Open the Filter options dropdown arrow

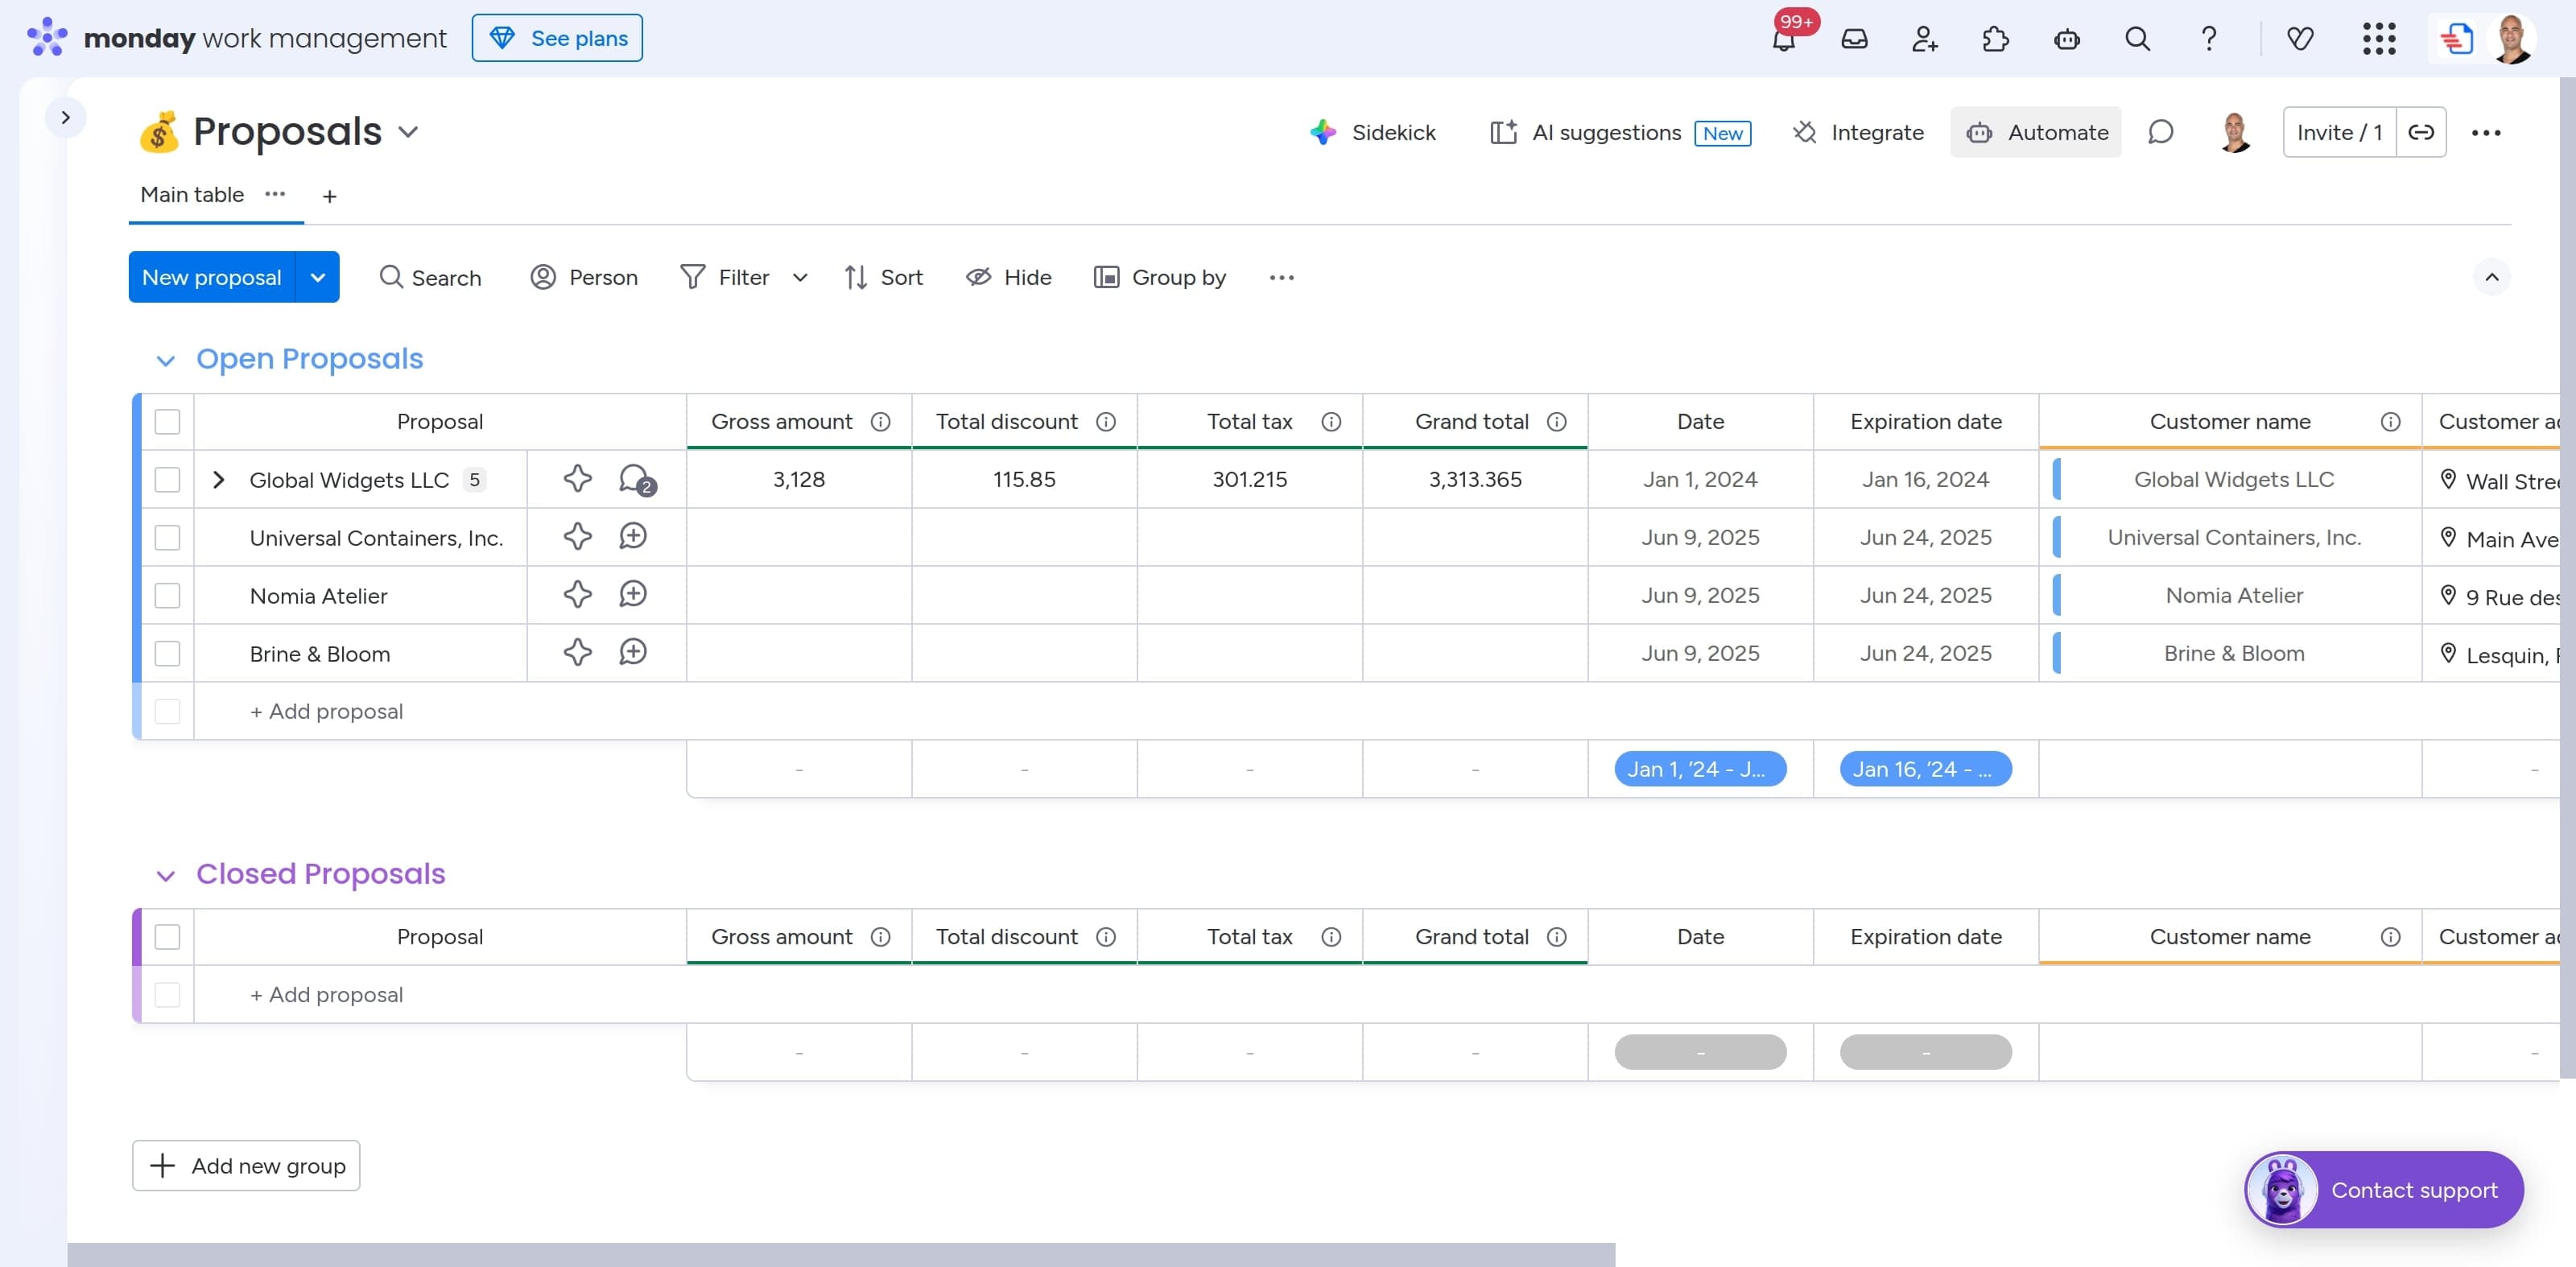point(800,277)
